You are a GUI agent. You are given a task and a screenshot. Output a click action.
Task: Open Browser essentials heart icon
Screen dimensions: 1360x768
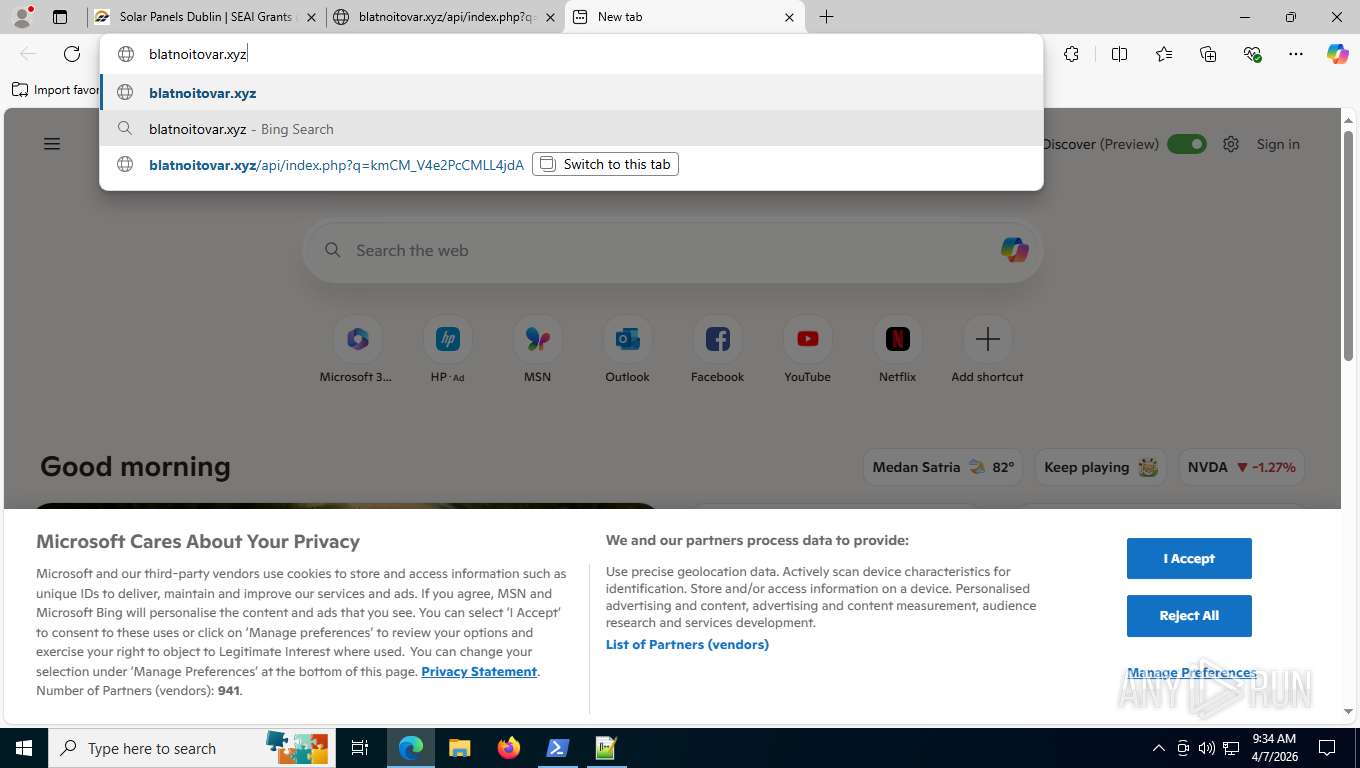1252,54
